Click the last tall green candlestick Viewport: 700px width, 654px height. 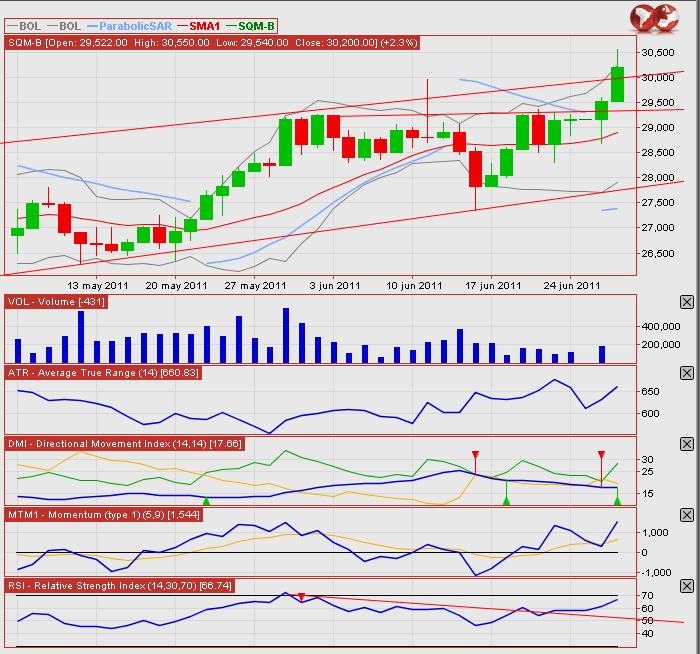(617, 84)
